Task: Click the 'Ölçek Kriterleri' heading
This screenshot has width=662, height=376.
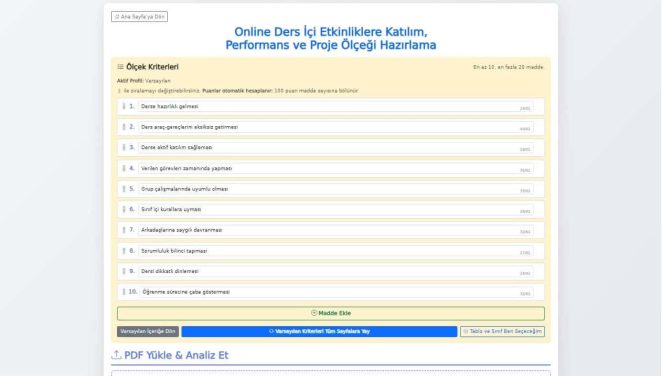Action: [152, 67]
